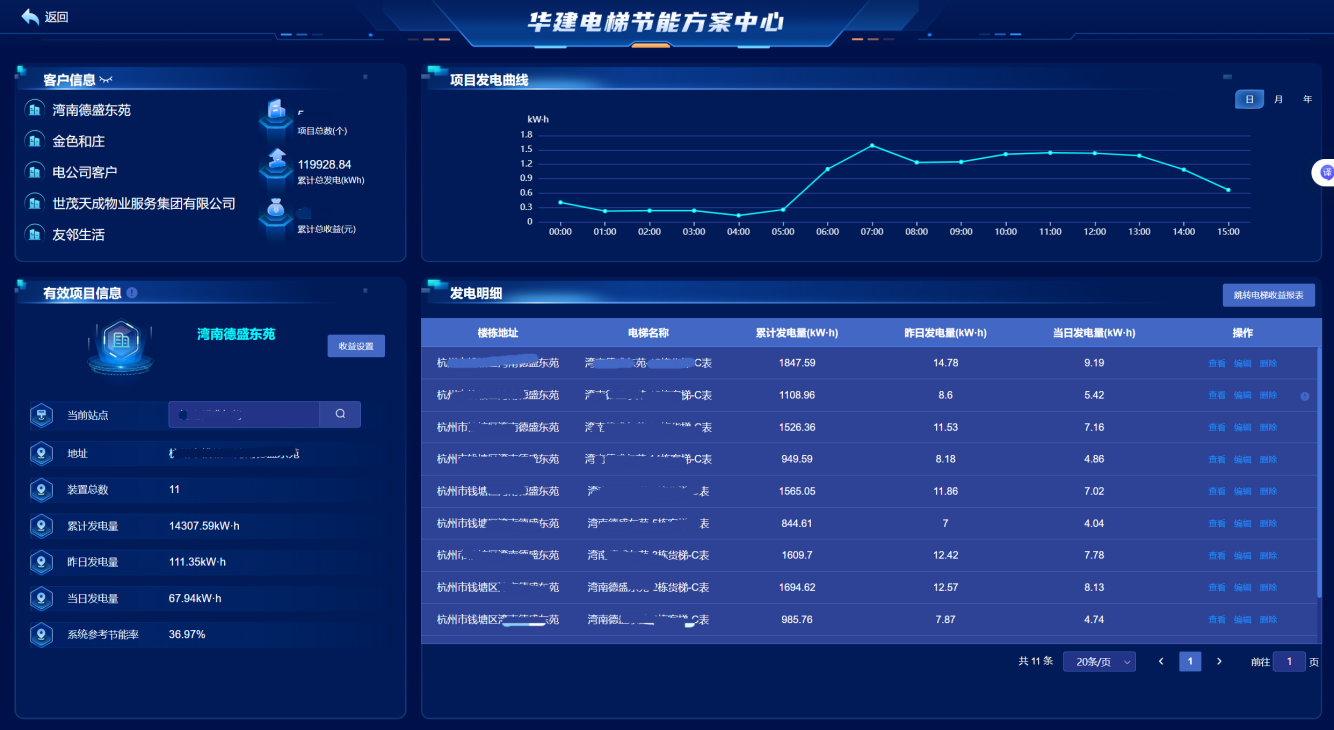Click the 电梯名称 column header

(648, 333)
